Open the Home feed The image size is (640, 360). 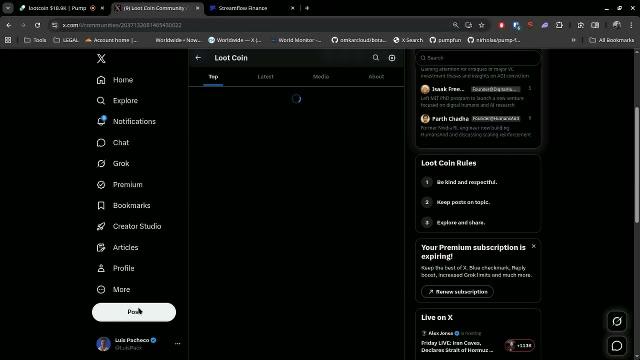[115, 80]
